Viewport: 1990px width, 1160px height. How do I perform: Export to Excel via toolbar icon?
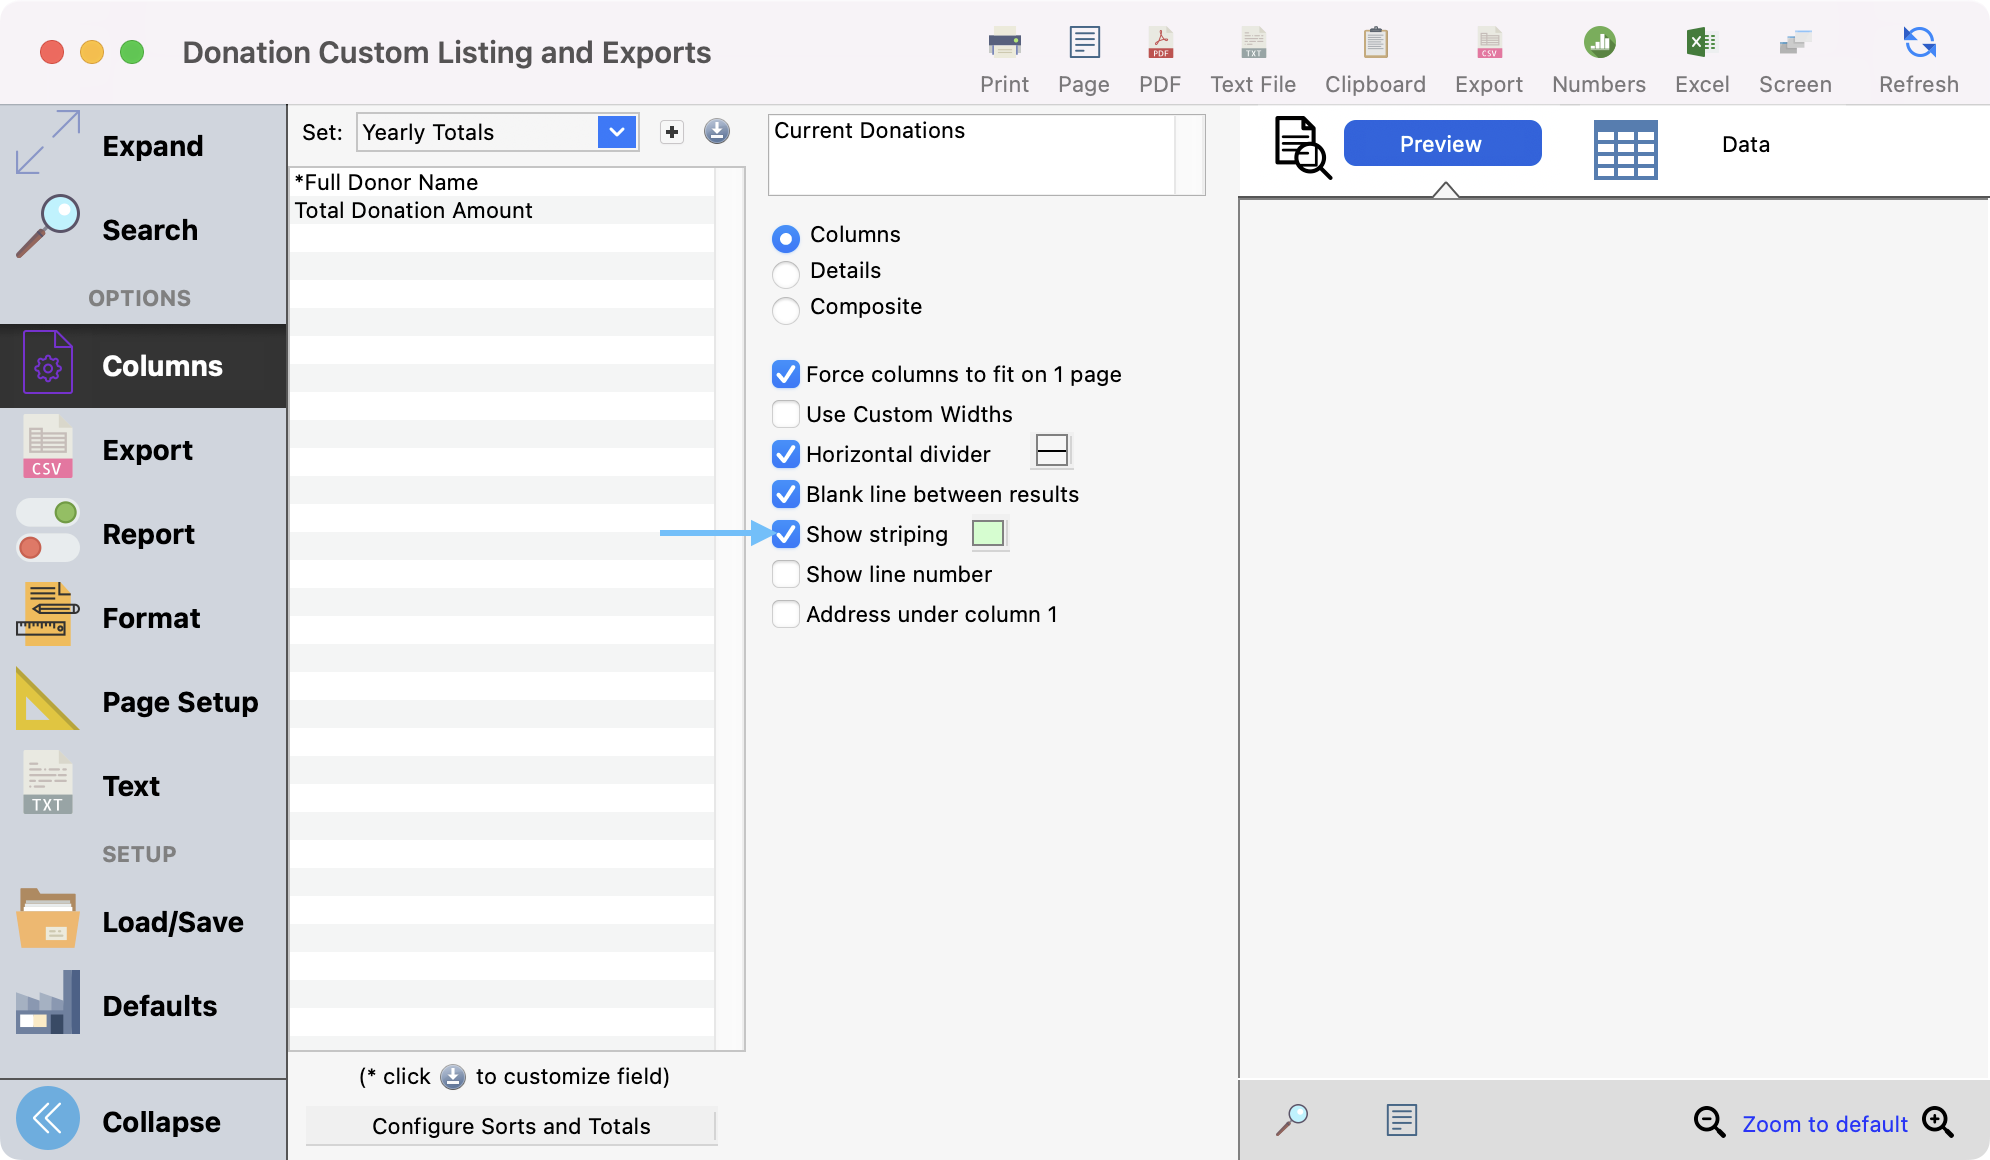tap(1701, 44)
